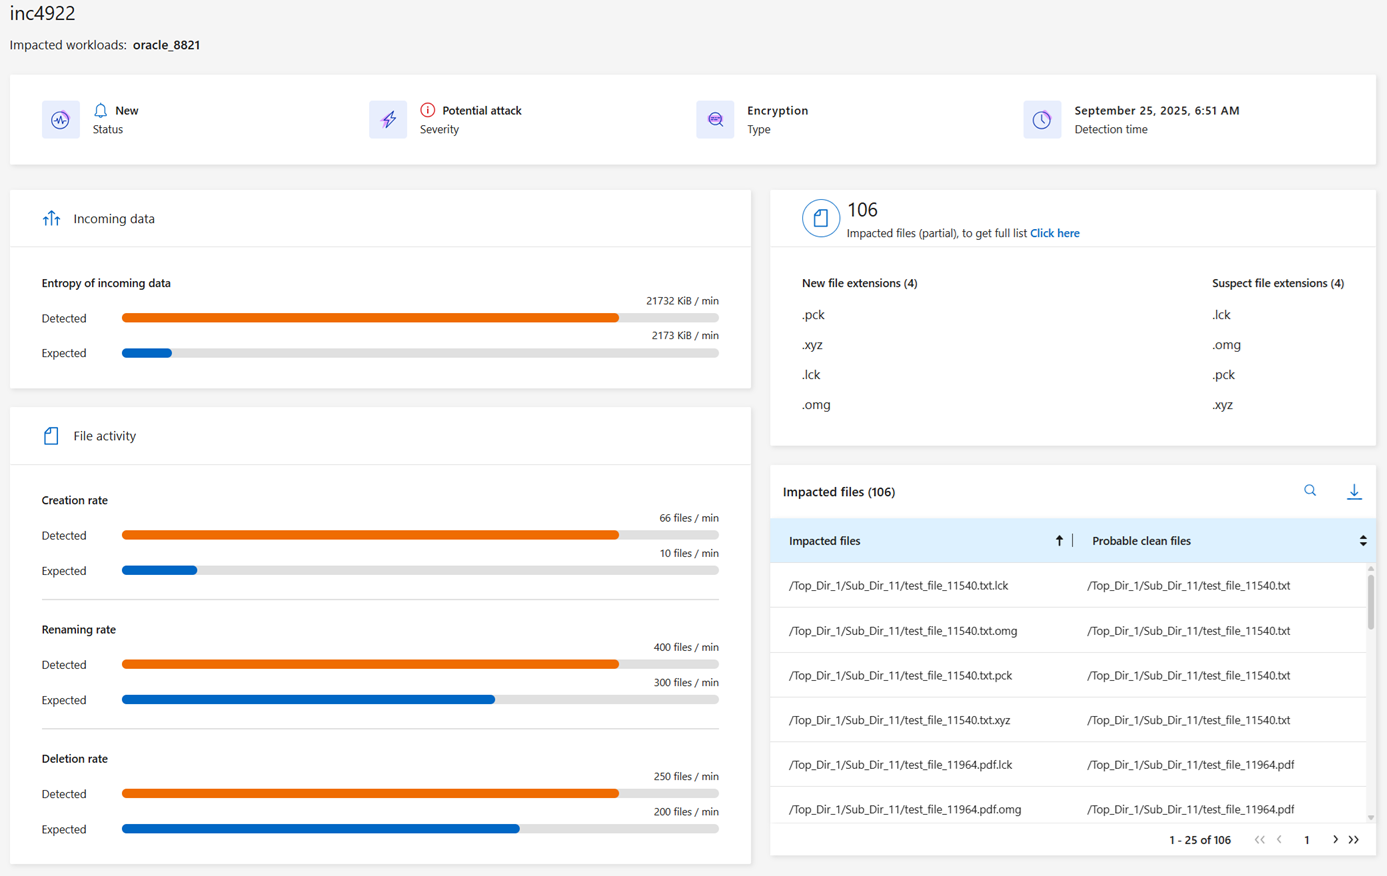Screen dimensions: 1387x876
Task: Click the detected entropy orange bar
Action: click(370, 318)
